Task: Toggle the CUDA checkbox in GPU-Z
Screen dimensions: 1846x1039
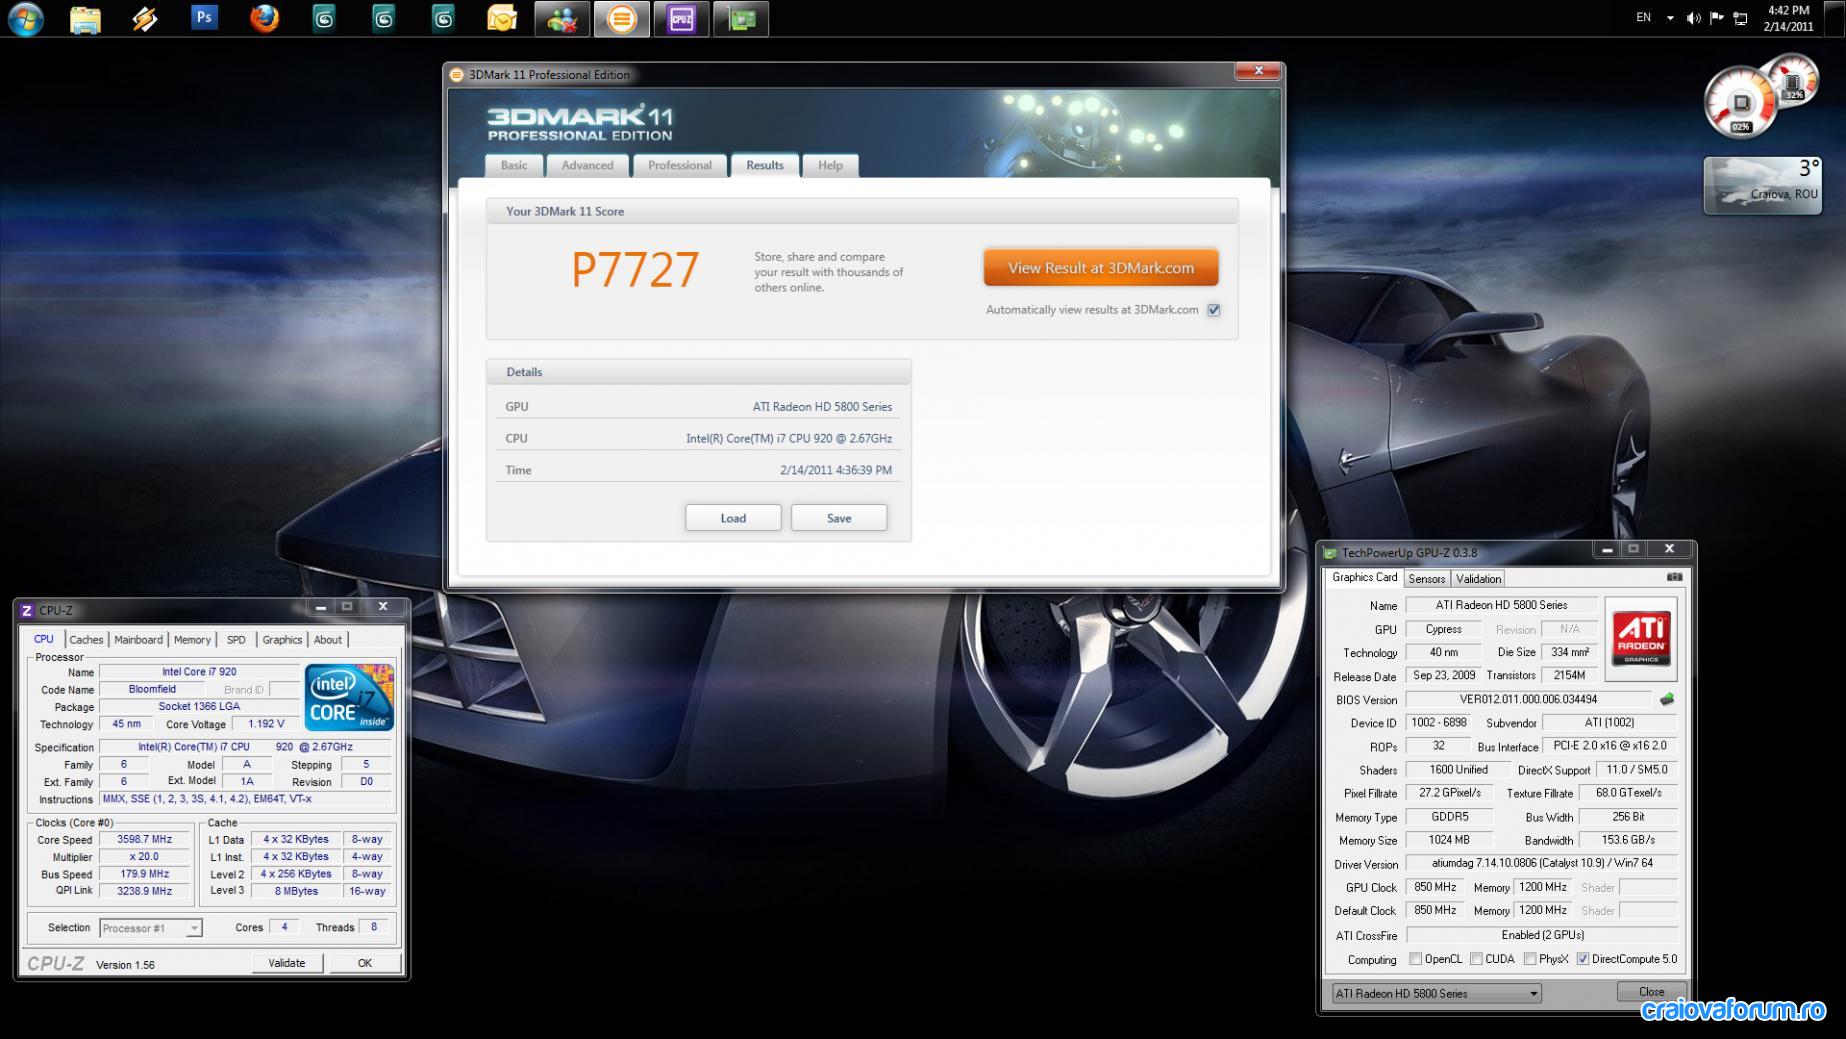Action: tap(1476, 959)
